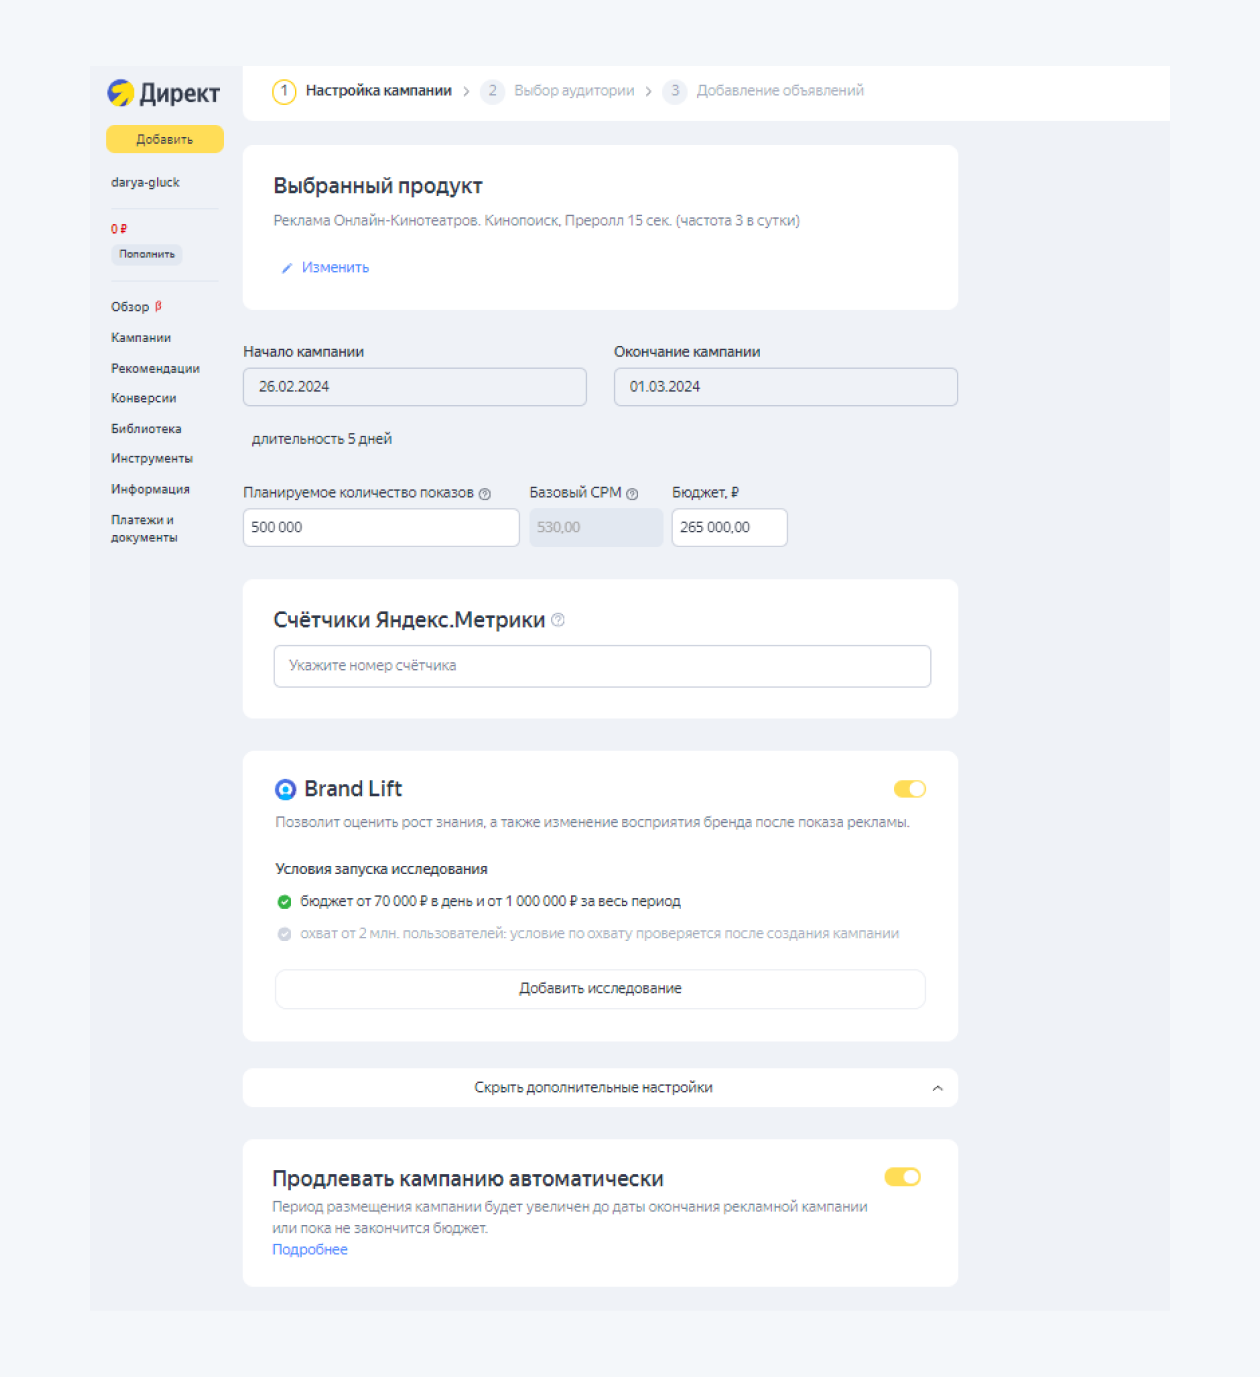Open the help tooltip for Планируемое количество показов

(486, 493)
